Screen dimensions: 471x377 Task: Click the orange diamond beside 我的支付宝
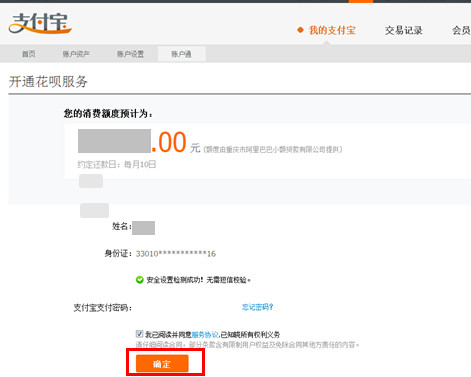[x=300, y=30]
